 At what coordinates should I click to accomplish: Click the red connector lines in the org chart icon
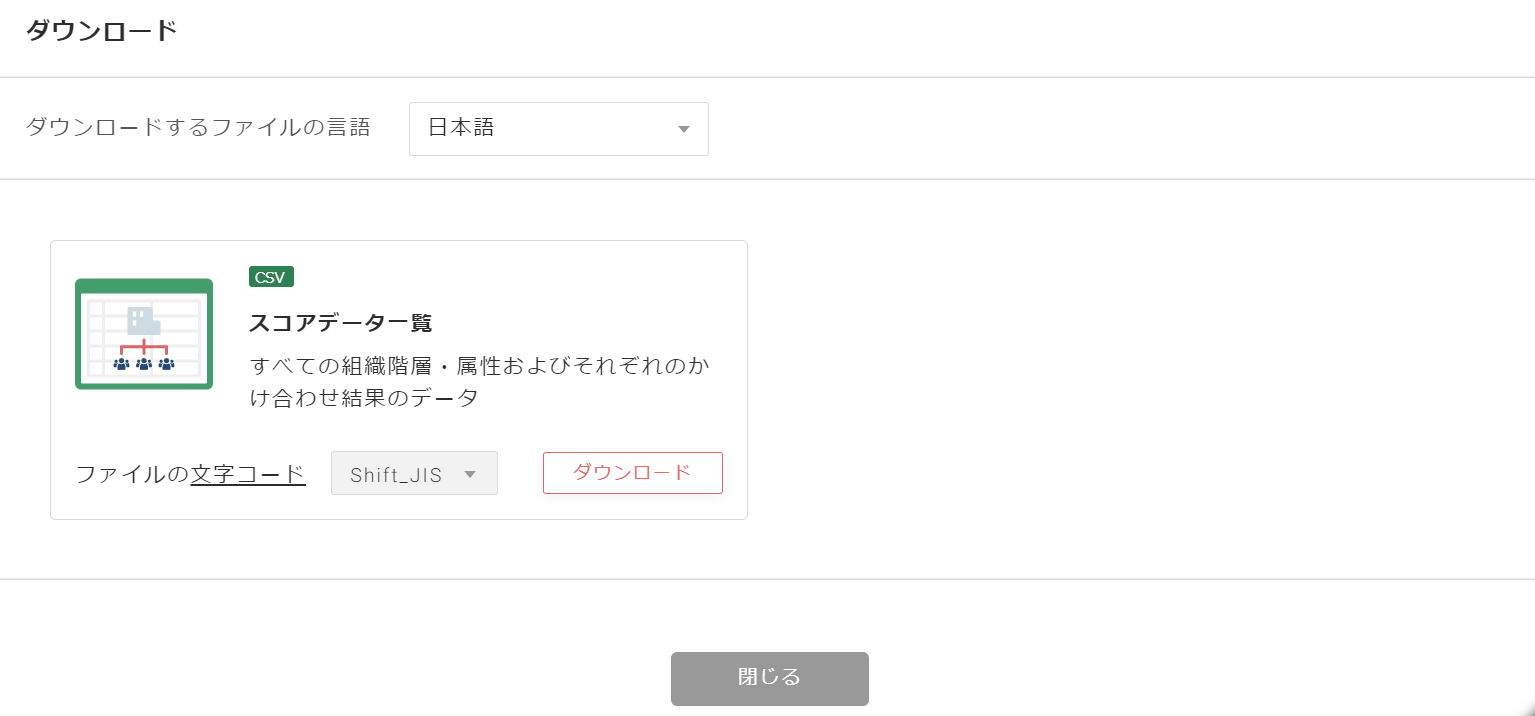tap(144, 348)
